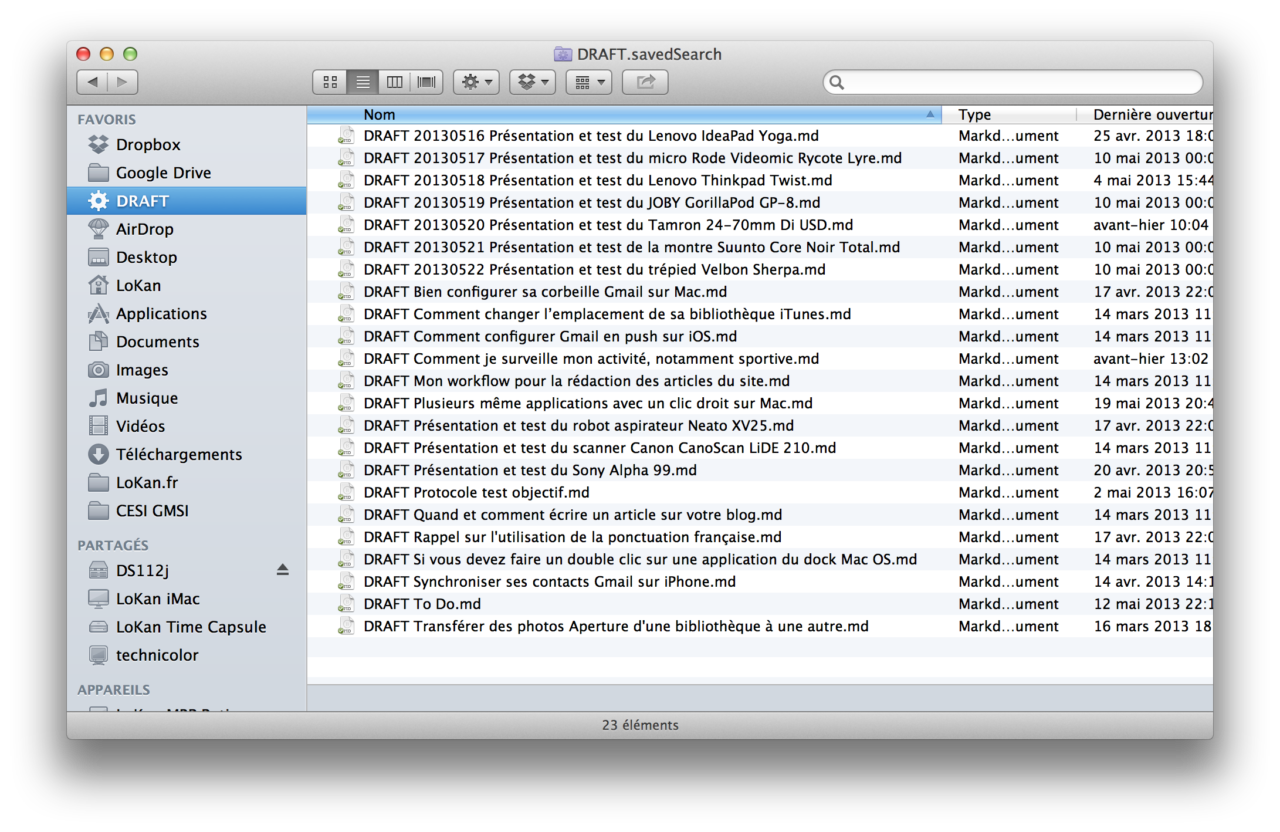Select the DRAFT To Do.md file
This screenshot has width=1280, height=832.
click(x=422, y=604)
